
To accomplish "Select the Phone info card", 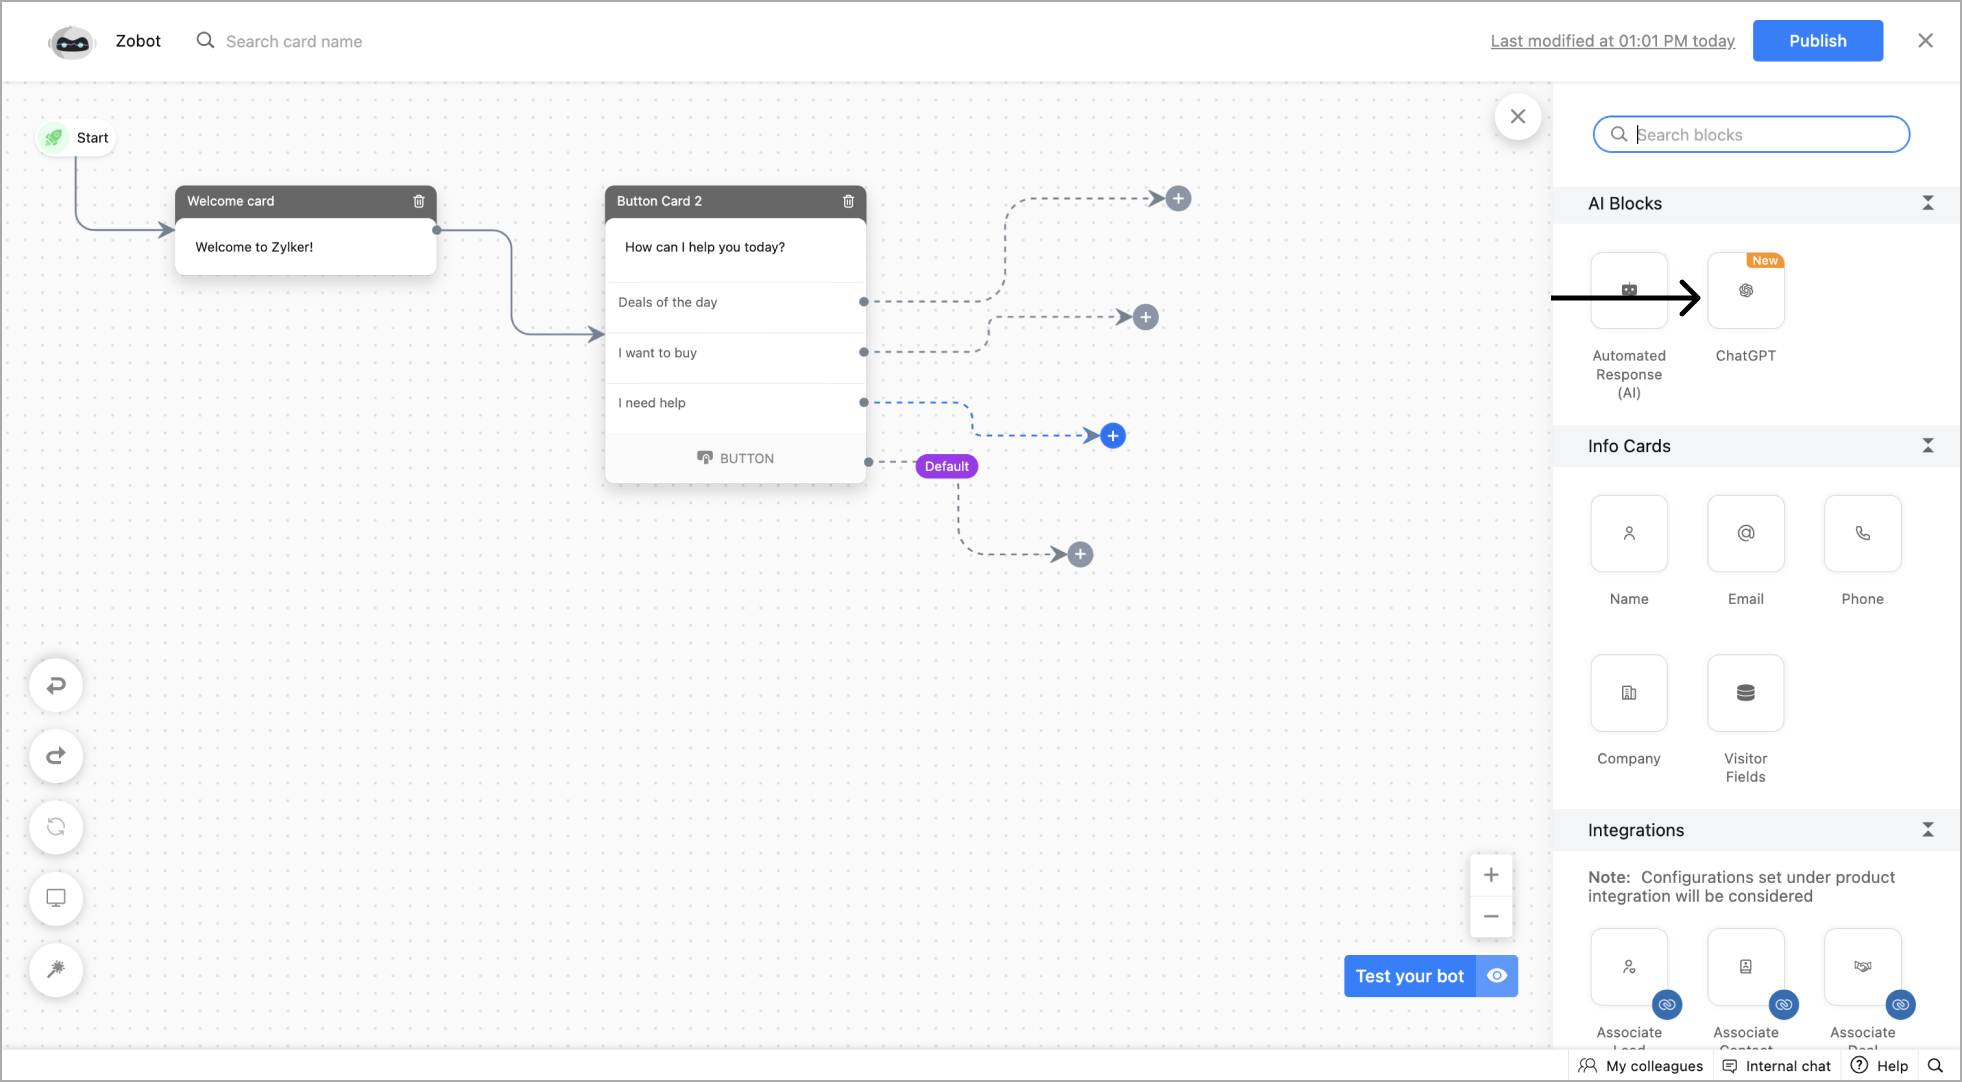I will click(1861, 534).
